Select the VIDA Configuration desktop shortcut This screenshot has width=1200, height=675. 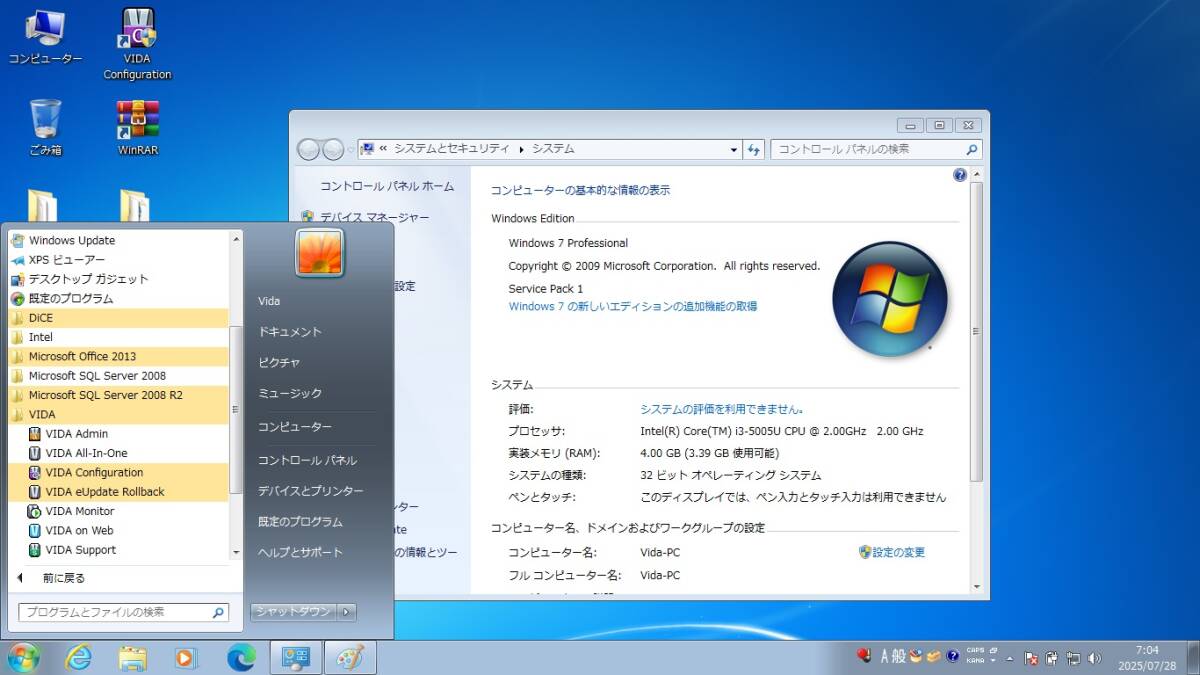point(137,45)
